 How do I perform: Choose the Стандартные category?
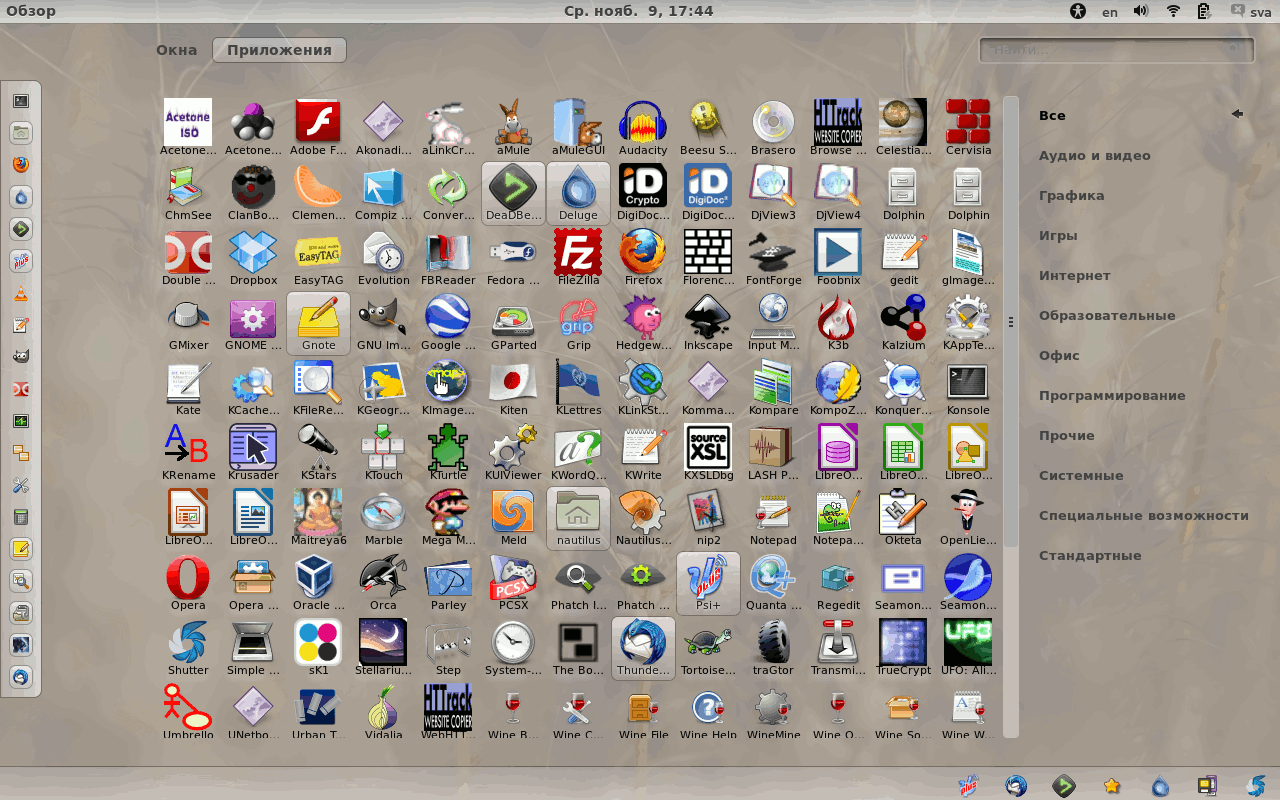(1090, 555)
